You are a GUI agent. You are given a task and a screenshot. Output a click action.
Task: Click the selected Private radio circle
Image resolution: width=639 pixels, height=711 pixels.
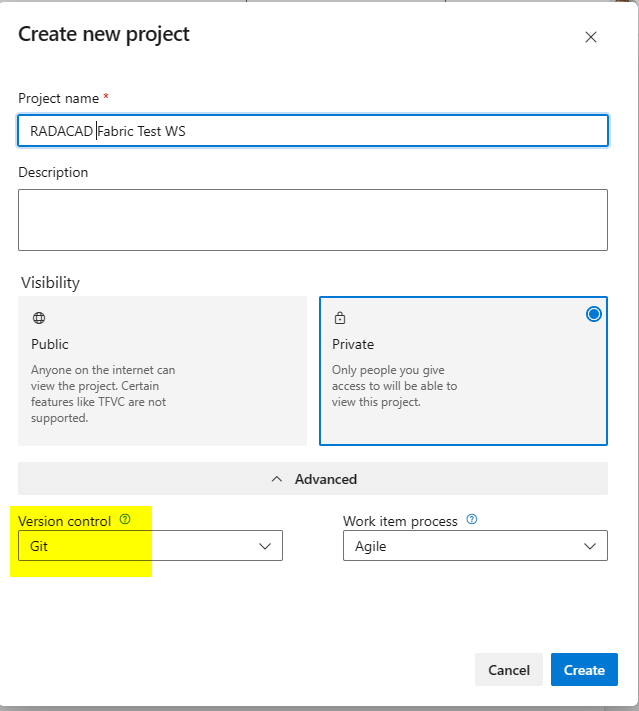click(594, 314)
